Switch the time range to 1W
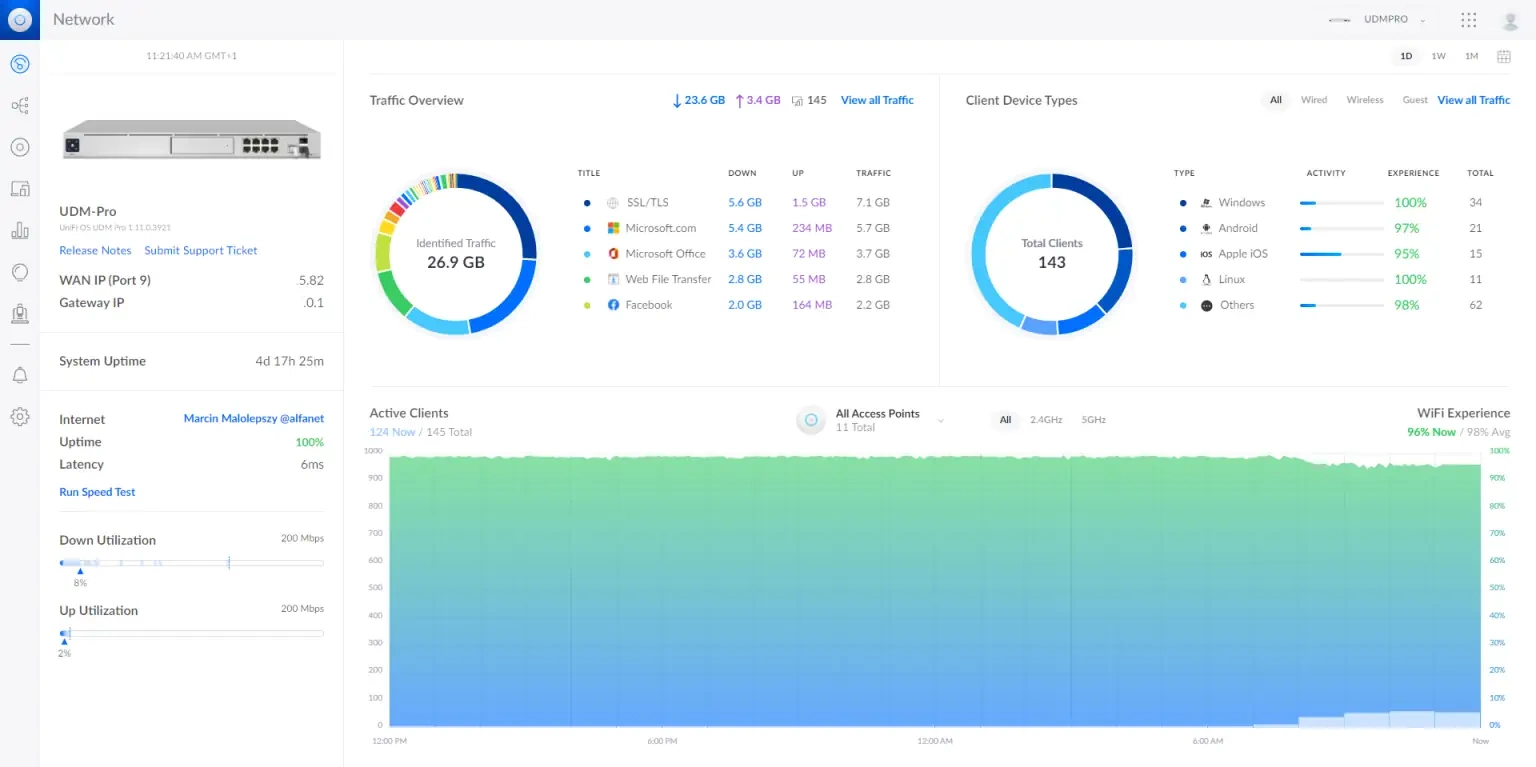Image resolution: width=1536 pixels, height=767 pixels. (x=1438, y=56)
